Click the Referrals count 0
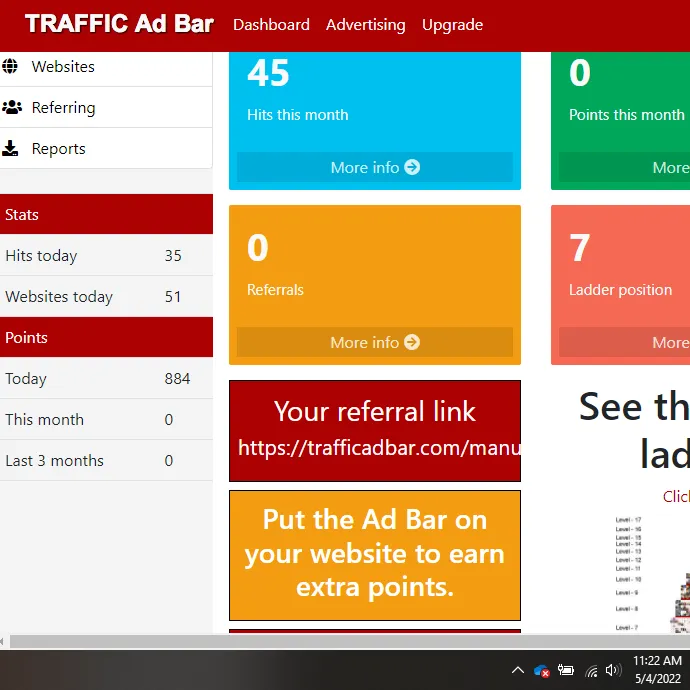Viewport: 690px width, 690px height. pos(257,248)
